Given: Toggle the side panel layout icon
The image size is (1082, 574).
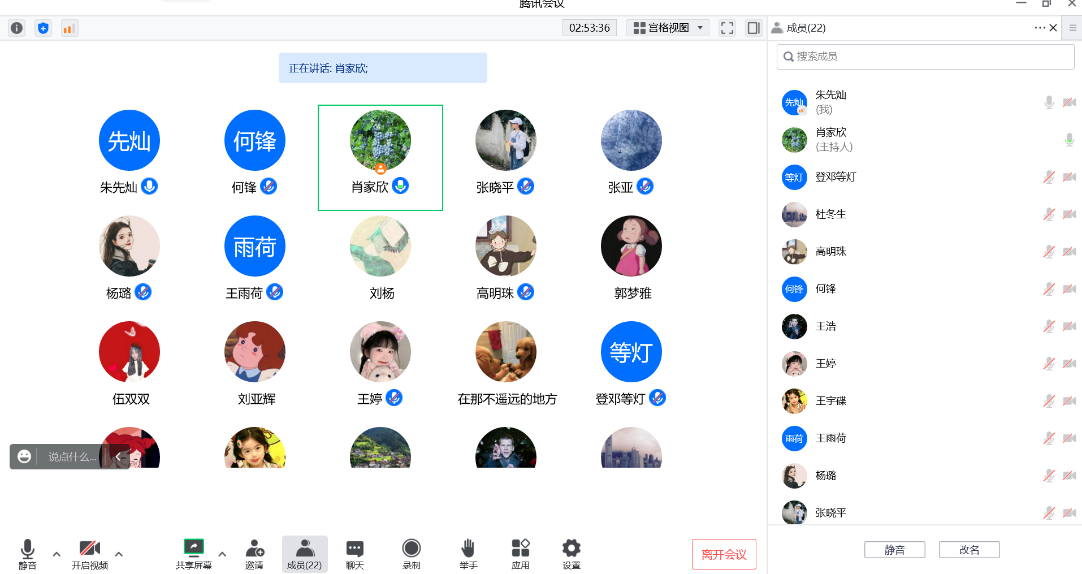Looking at the screenshot, I should pyautogui.click(x=753, y=28).
